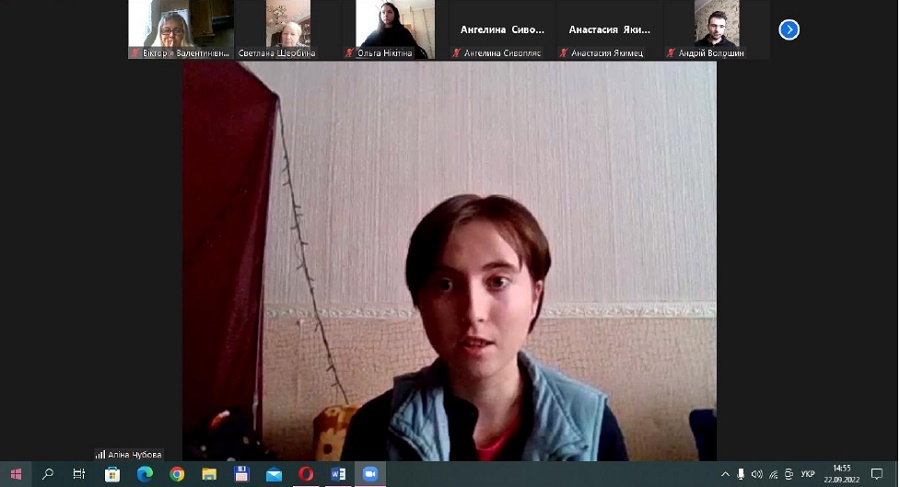Open File Explorer from the taskbar
This screenshot has width=900, height=487.
[x=209, y=474]
